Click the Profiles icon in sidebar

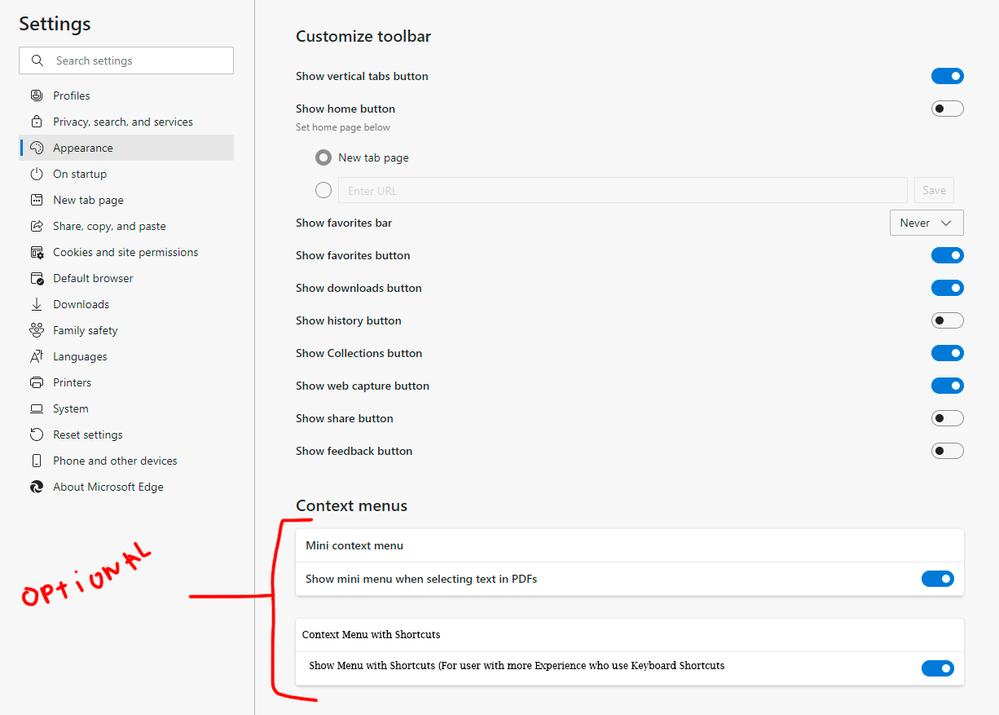pos(37,96)
